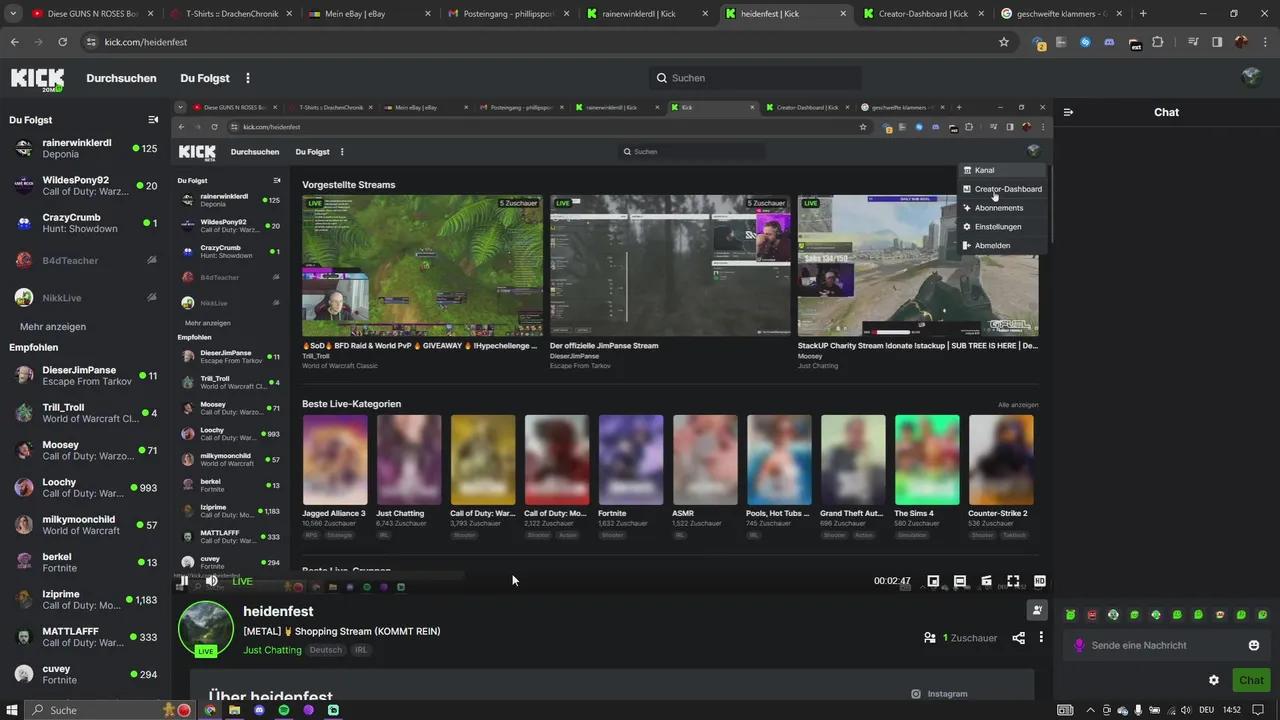
Task: Click the green Chat send button
Action: point(1251,680)
